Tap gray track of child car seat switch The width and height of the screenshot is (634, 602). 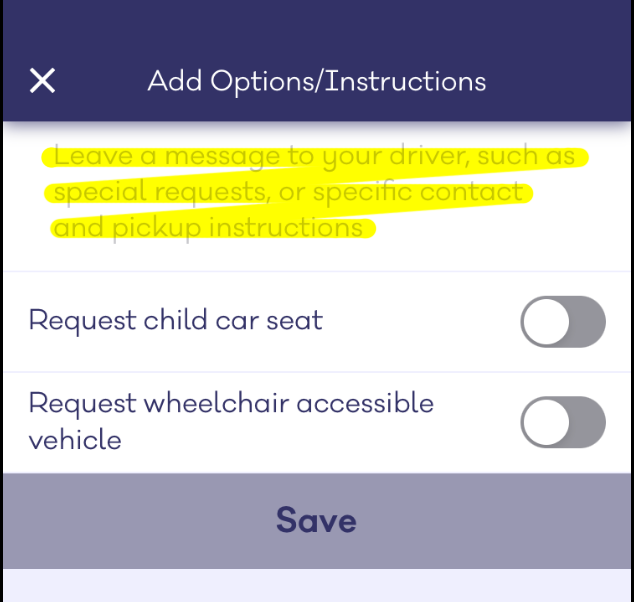(588, 322)
